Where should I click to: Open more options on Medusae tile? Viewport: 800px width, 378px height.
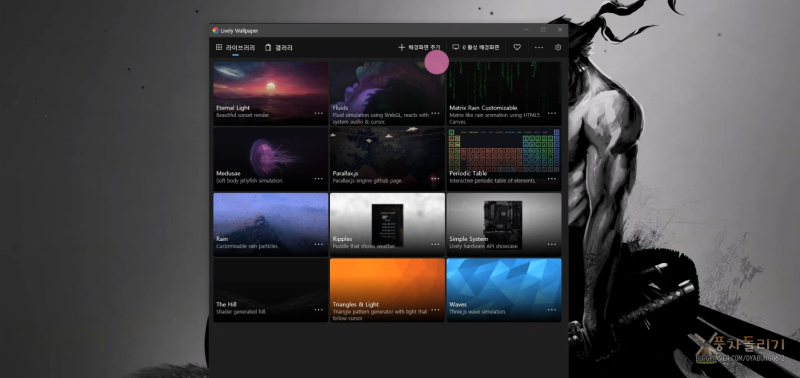pos(319,179)
